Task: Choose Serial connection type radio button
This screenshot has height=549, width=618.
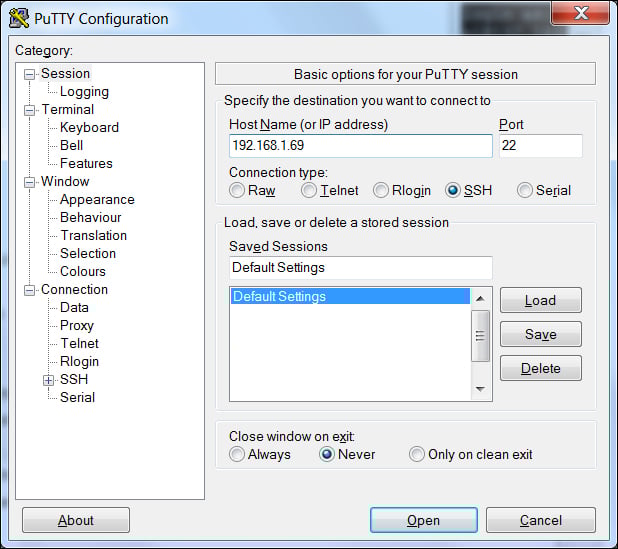Action: pyautogui.click(x=525, y=190)
